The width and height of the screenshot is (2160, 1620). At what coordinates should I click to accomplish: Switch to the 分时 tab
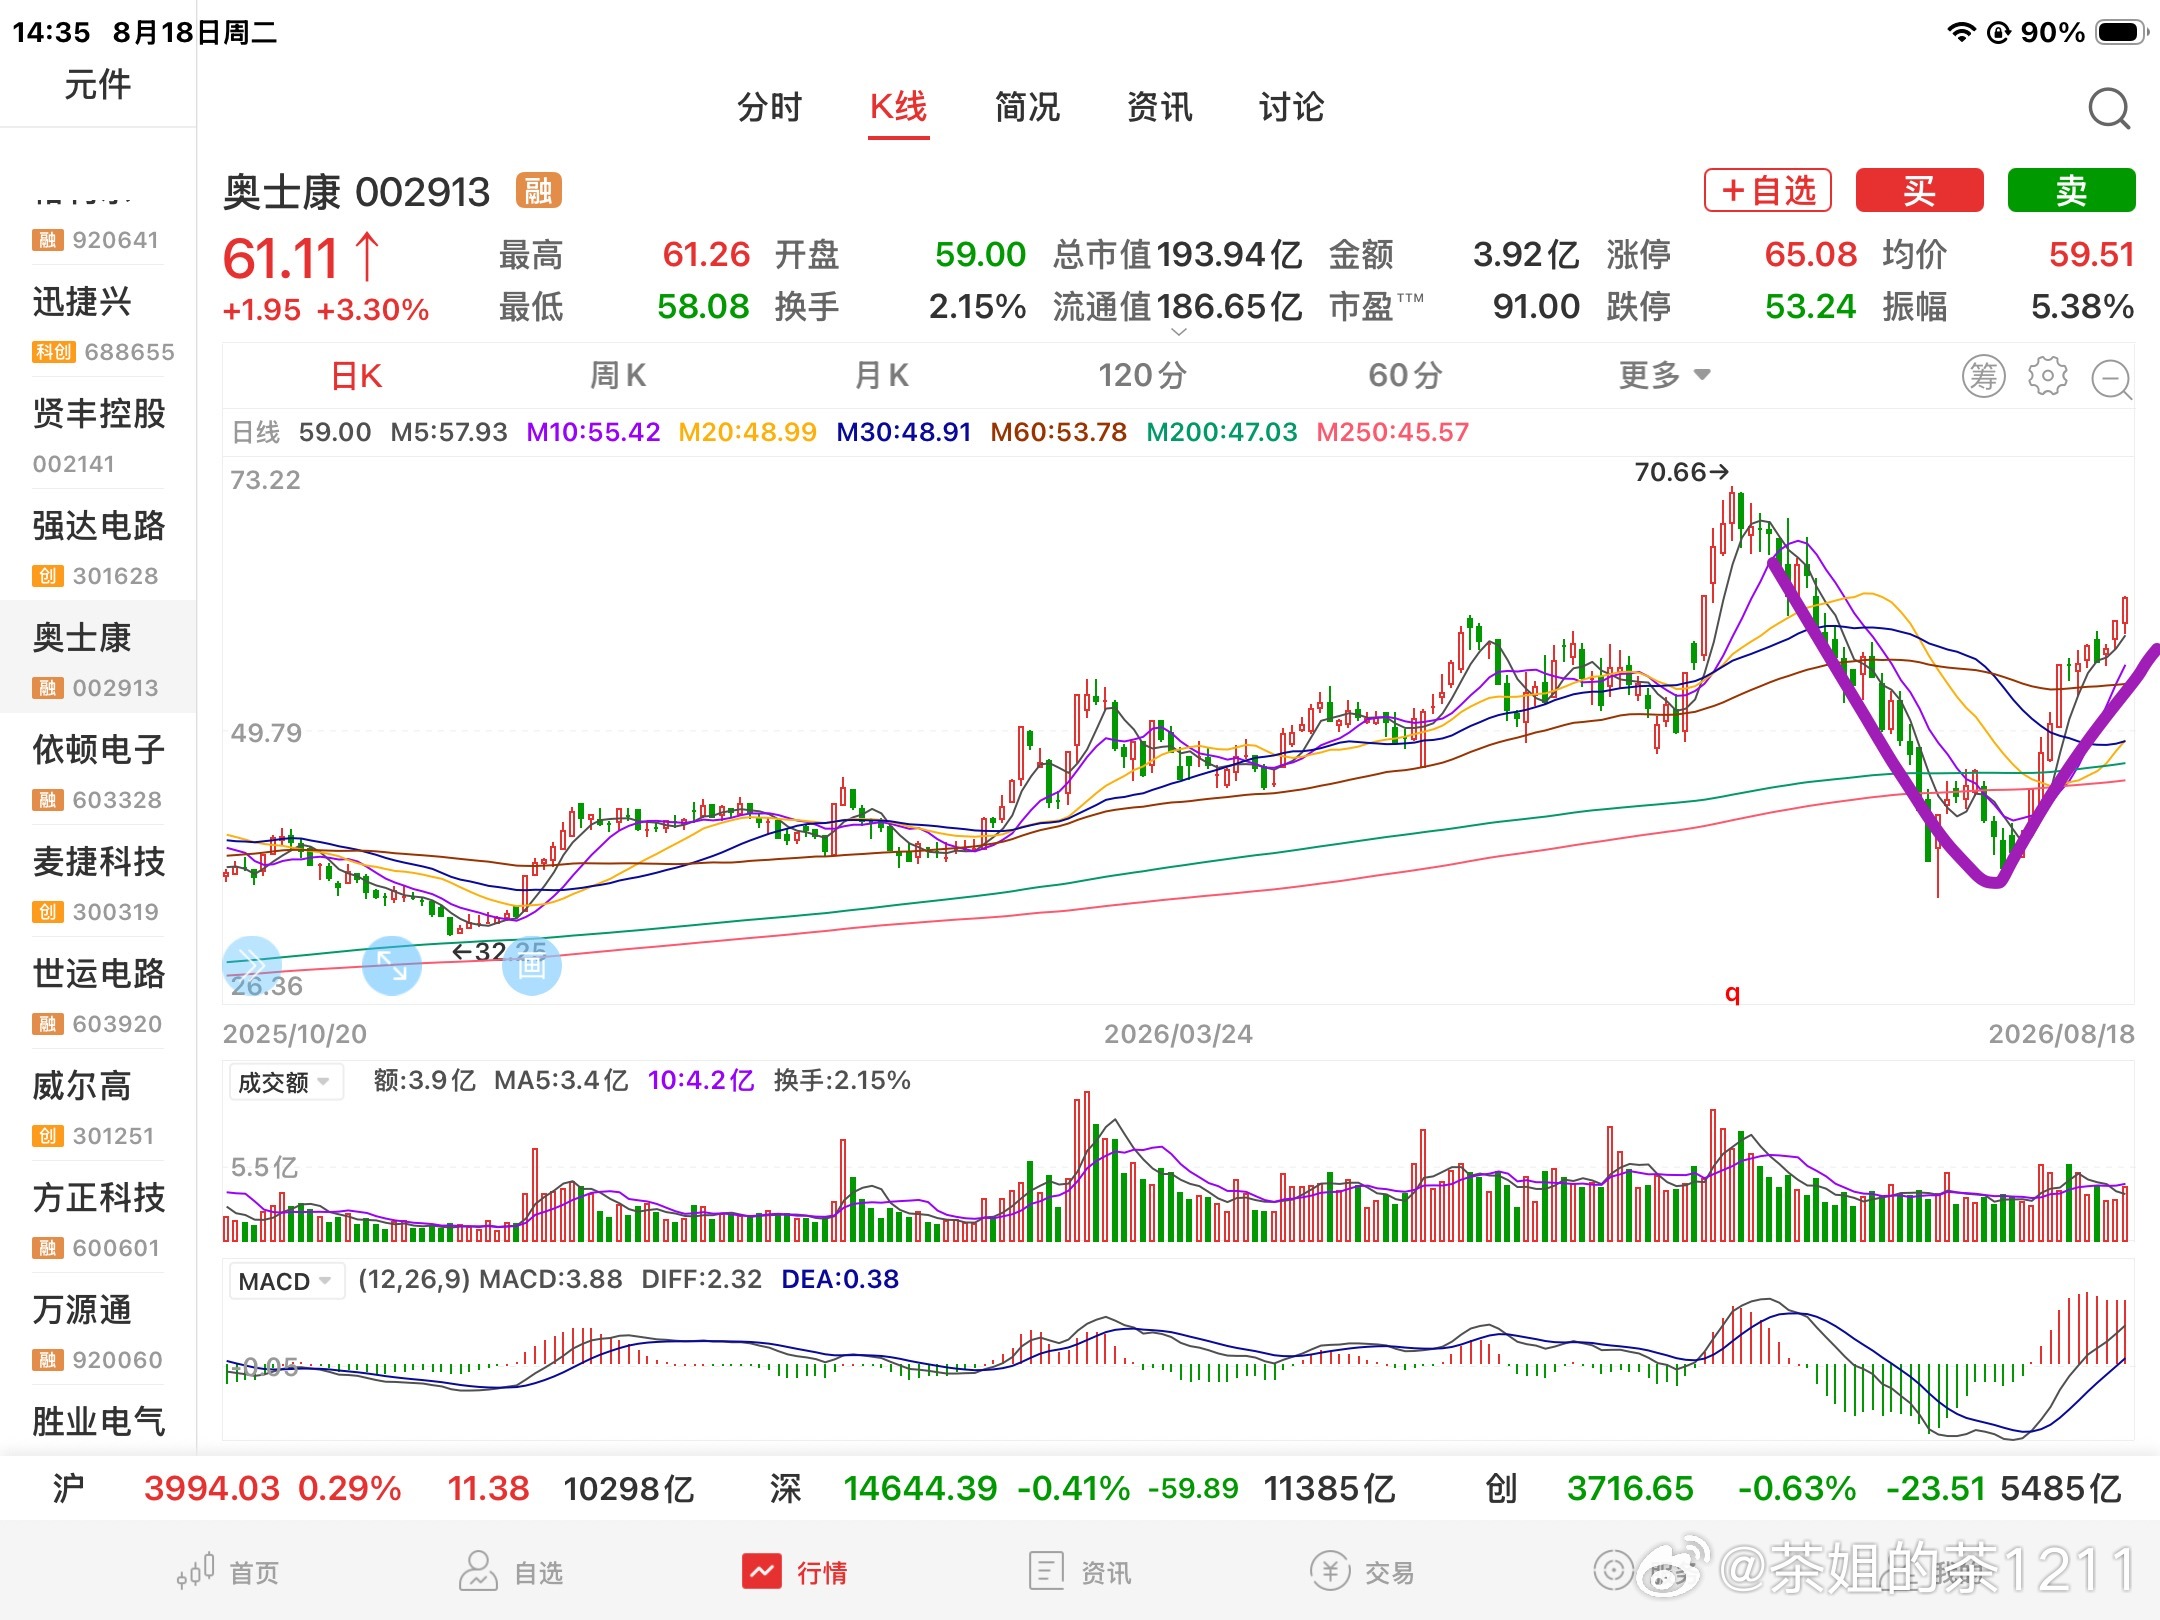pos(769,107)
